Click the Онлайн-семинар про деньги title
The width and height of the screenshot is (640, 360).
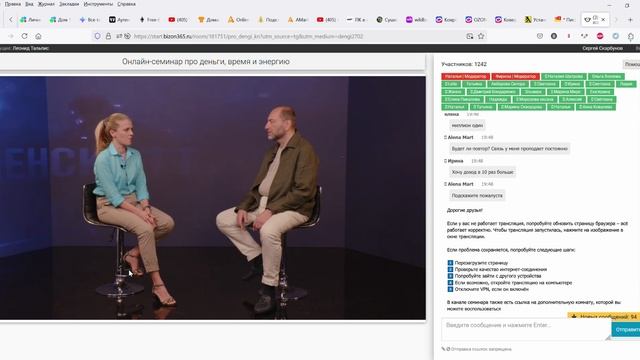206,62
